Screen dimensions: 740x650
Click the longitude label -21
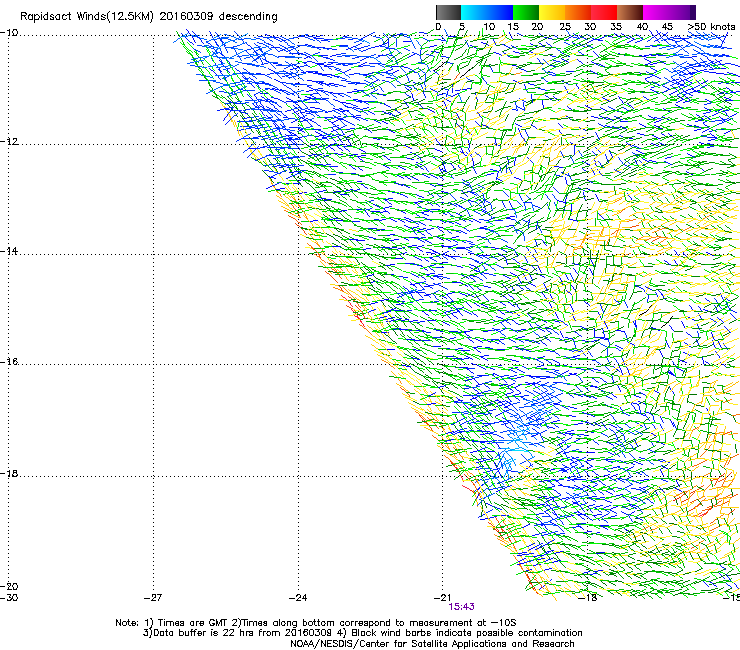pyautogui.click(x=442, y=598)
